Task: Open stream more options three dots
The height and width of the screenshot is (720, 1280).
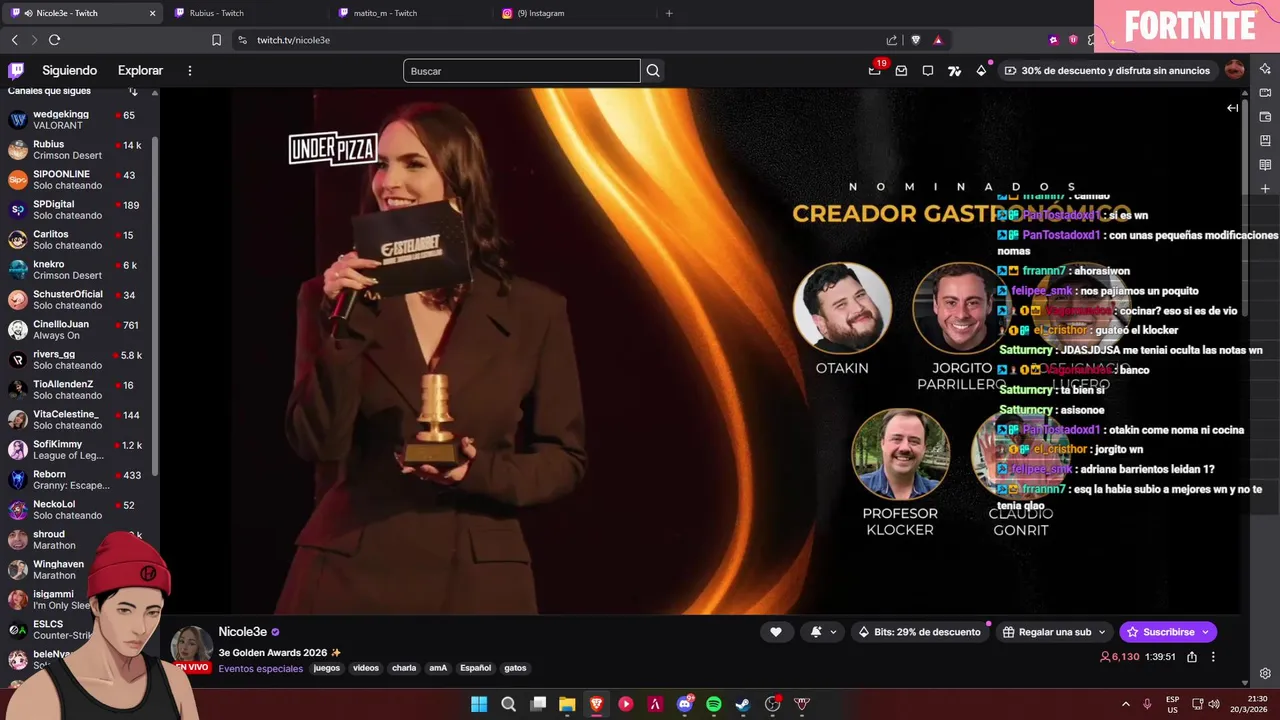Action: [x=1213, y=657]
